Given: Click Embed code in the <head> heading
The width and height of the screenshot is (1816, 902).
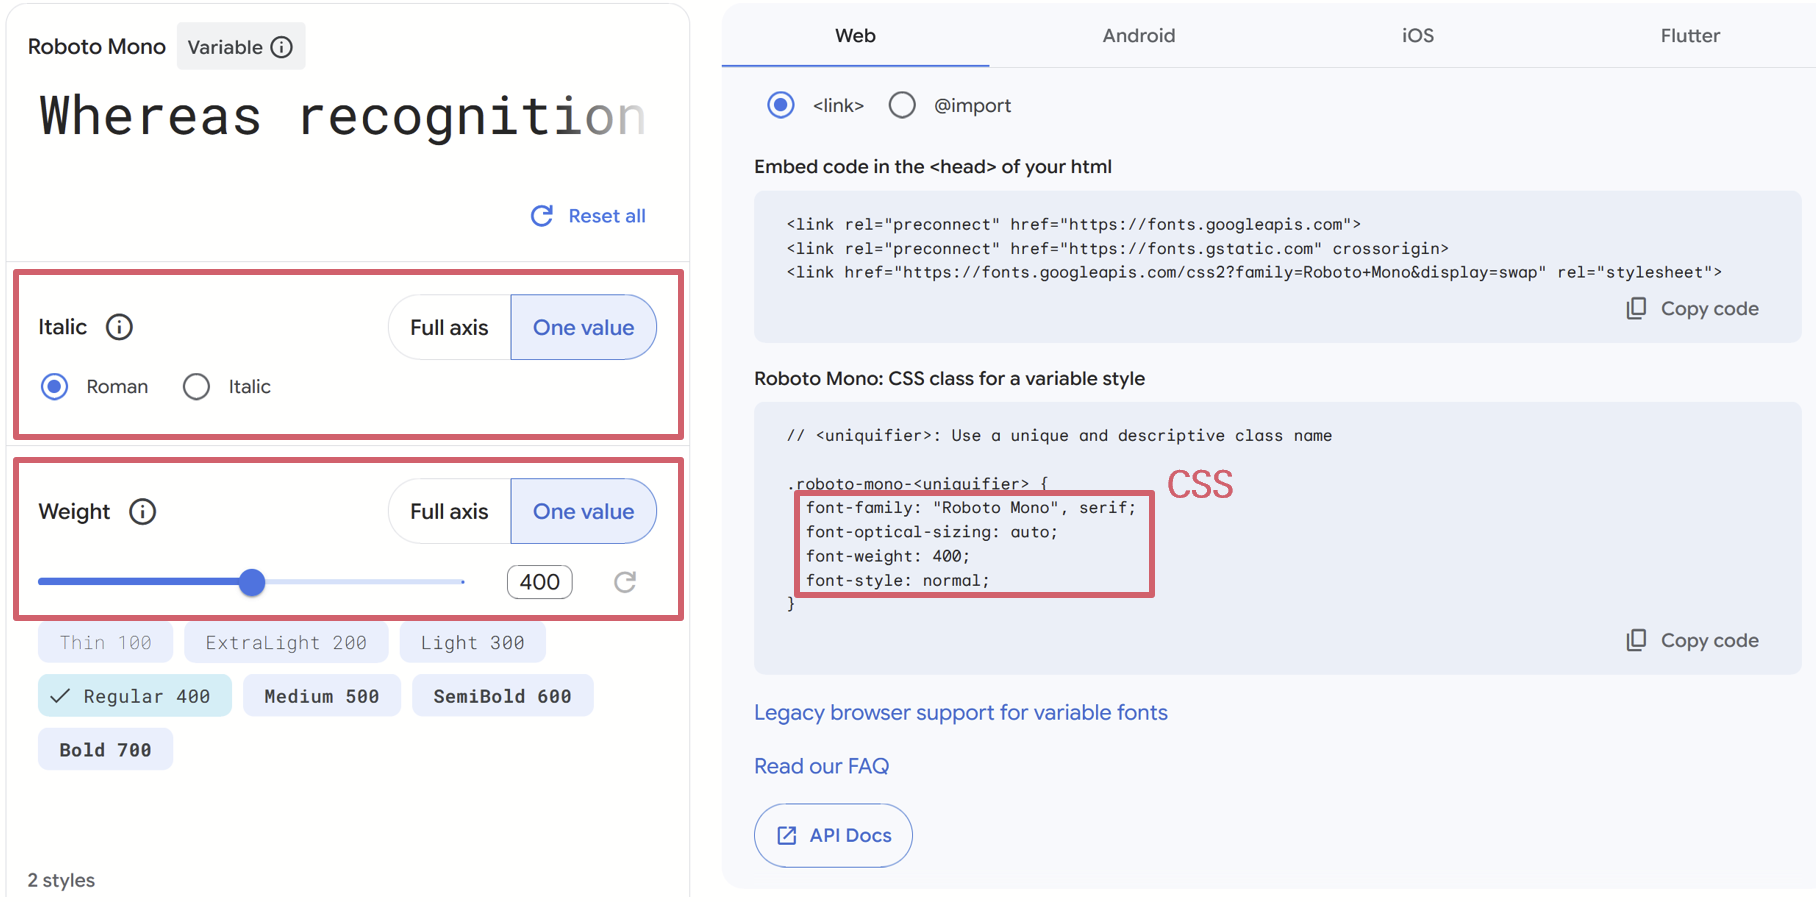Looking at the screenshot, I should pos(933,167).
